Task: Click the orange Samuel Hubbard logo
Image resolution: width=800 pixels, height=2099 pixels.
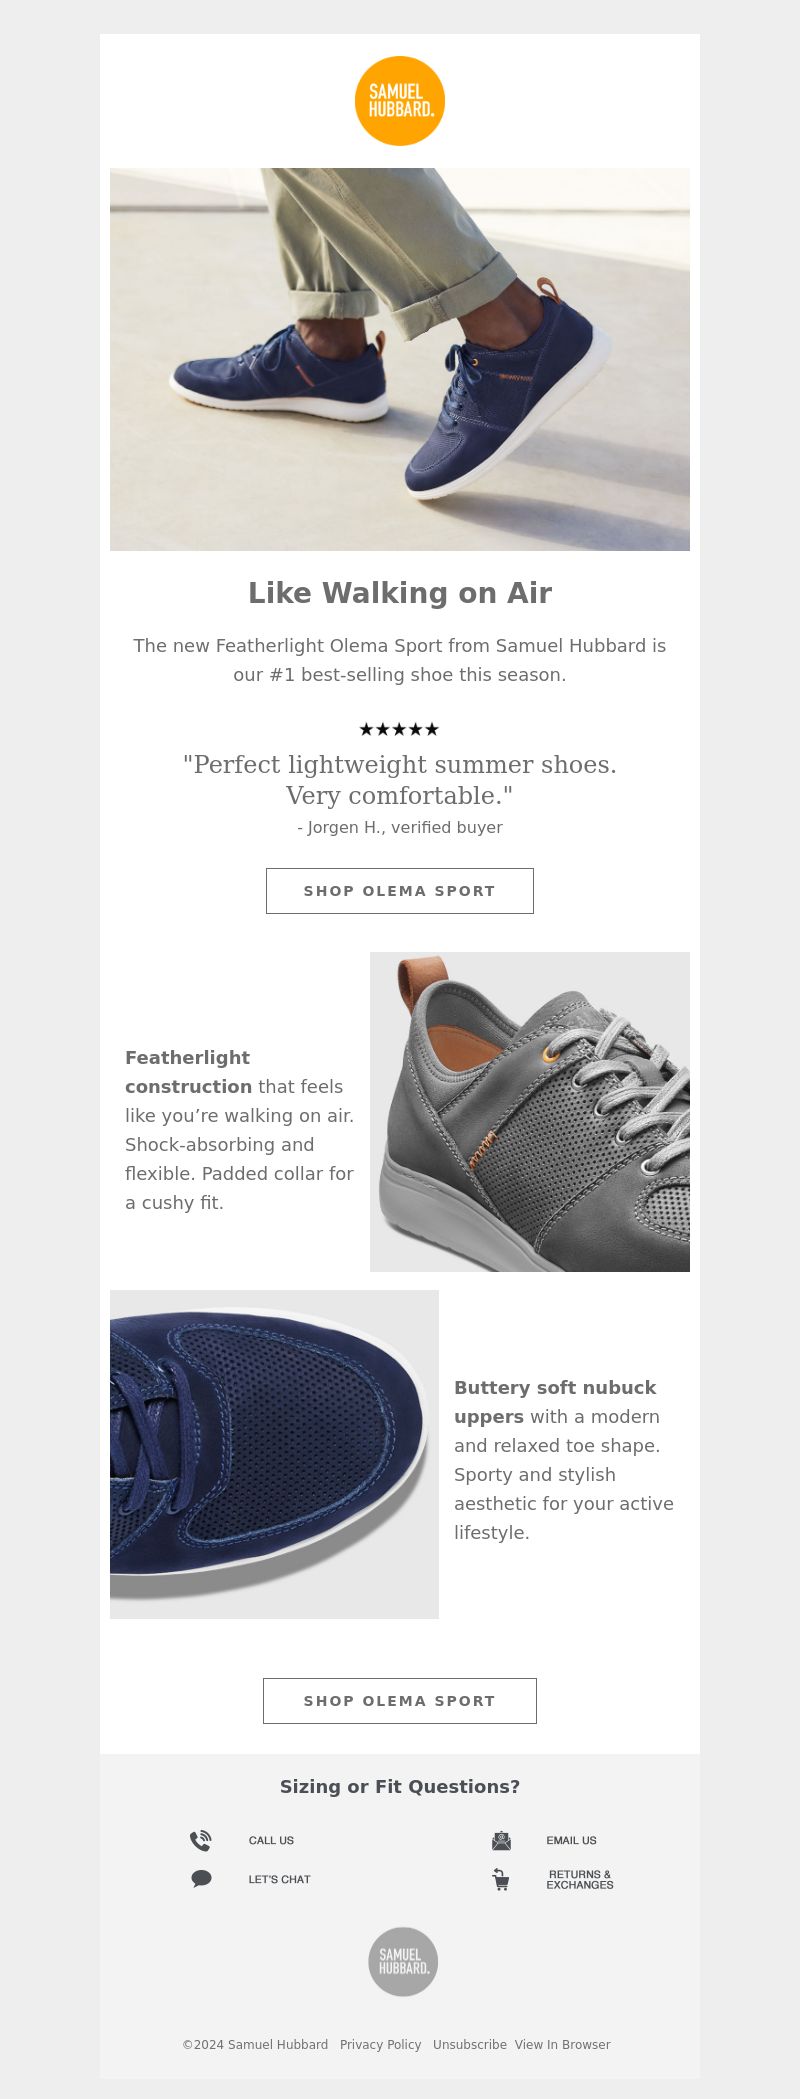Action: coord(400,101)
